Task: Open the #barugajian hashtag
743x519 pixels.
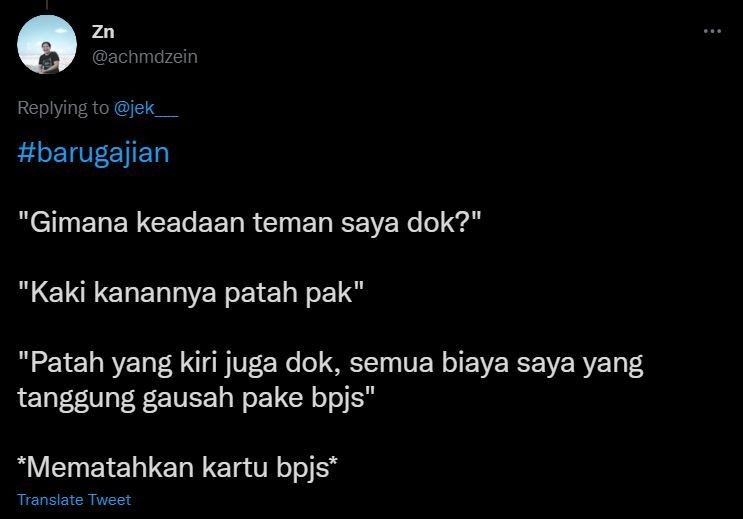Action: point(93,153)
